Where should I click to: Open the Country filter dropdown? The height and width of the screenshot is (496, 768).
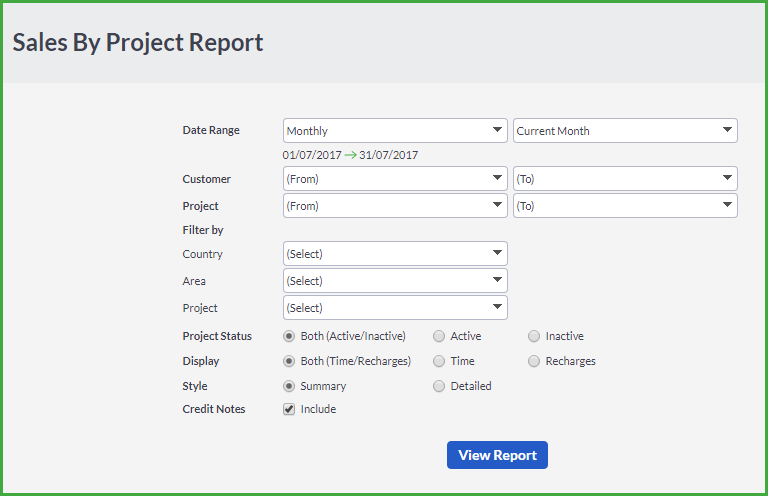point(395,254)
